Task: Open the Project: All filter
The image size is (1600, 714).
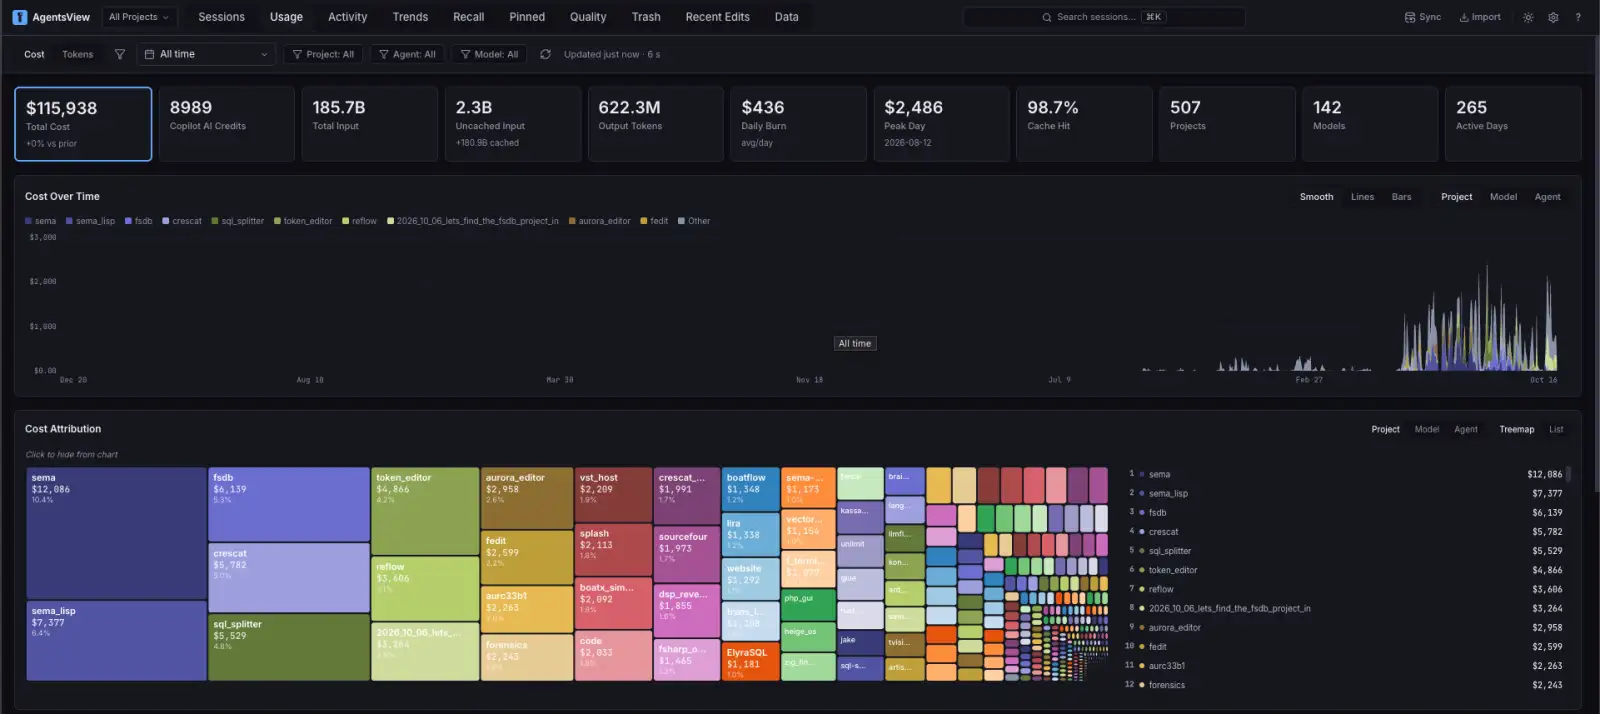Action: (324, 54)
